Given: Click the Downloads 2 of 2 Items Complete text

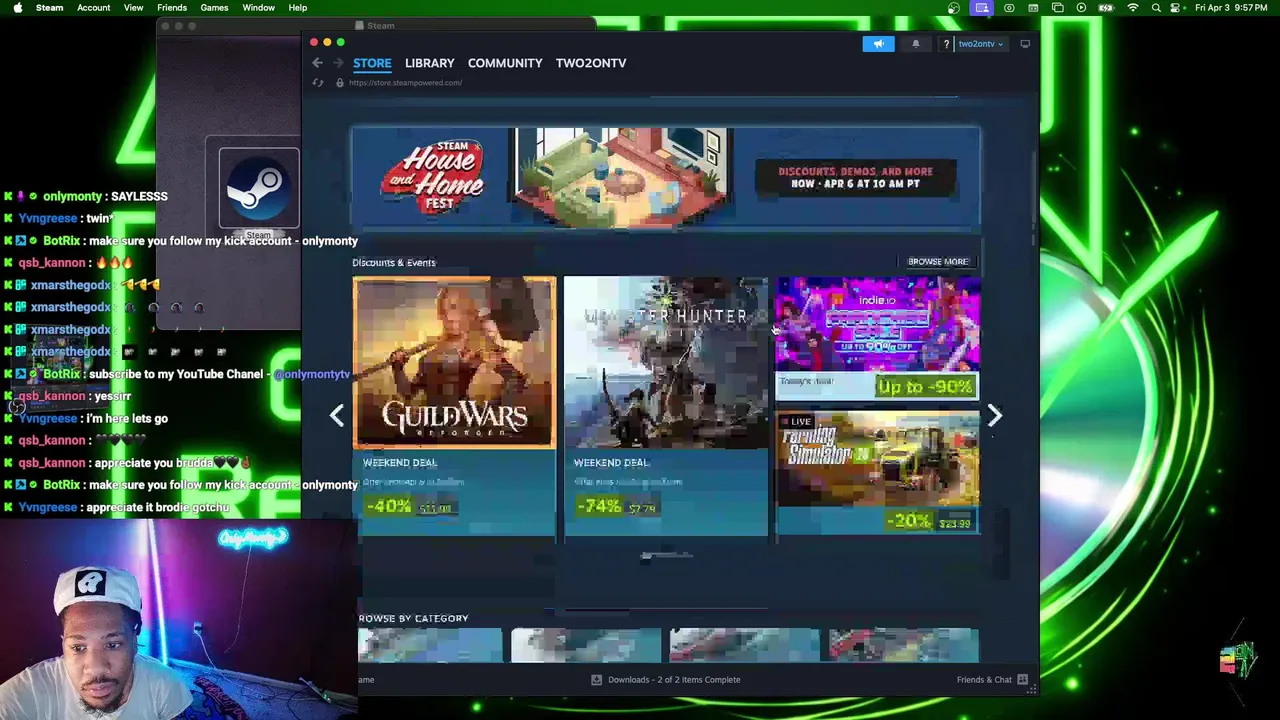Looking at the screenshot, I should 674,680.
